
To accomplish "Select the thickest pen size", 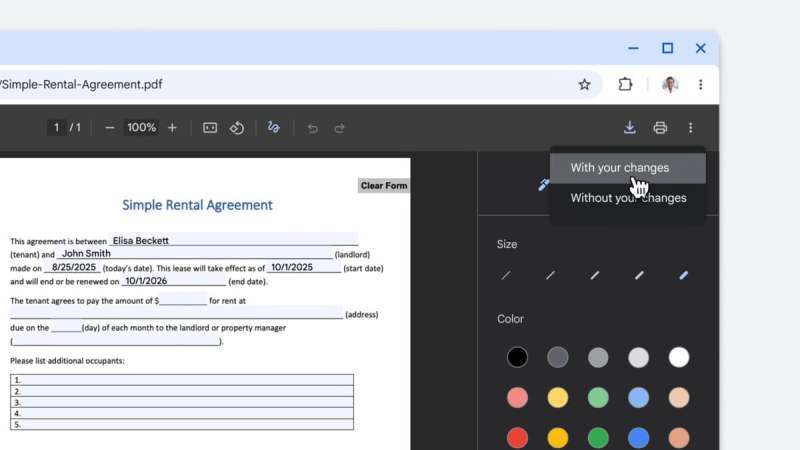I will coord(683,276).
